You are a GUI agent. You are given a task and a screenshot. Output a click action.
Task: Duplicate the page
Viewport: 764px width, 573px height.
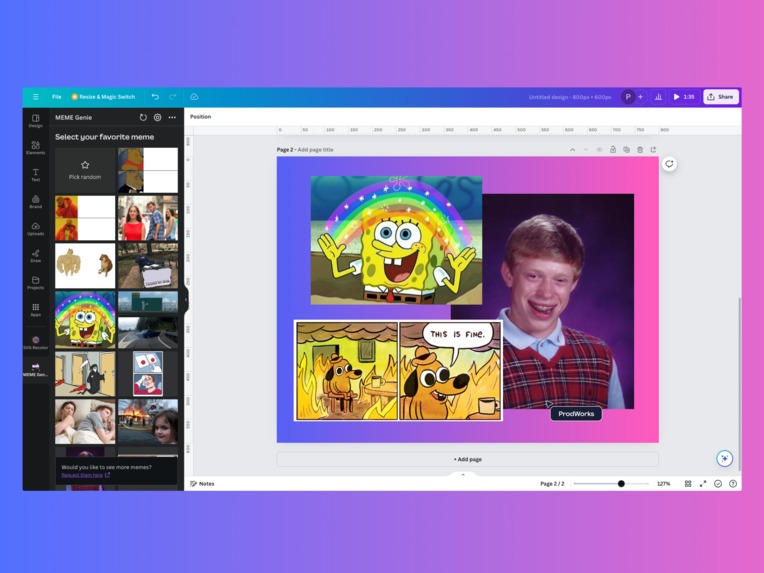626,150
